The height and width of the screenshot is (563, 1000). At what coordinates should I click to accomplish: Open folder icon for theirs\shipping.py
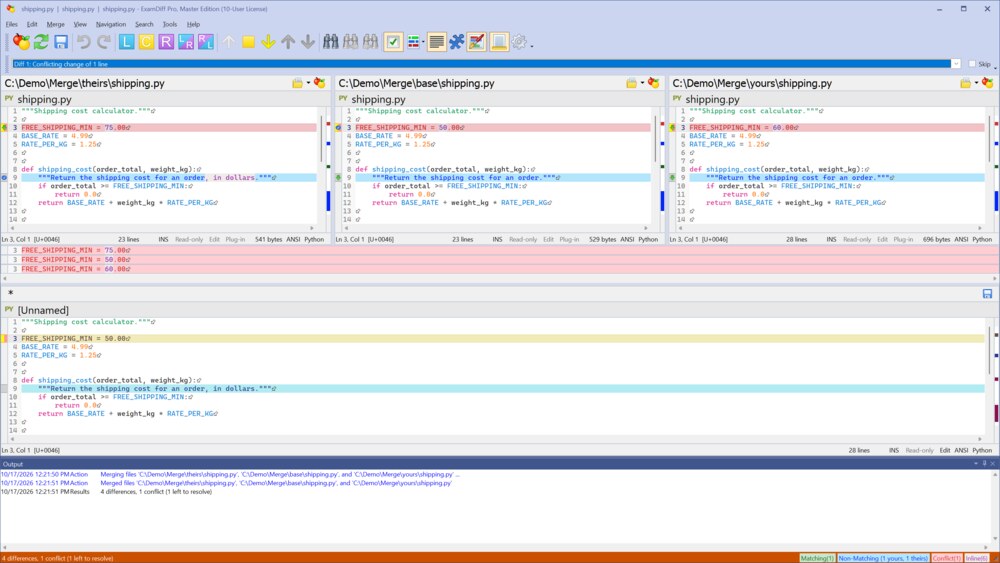tap(297, 83)
